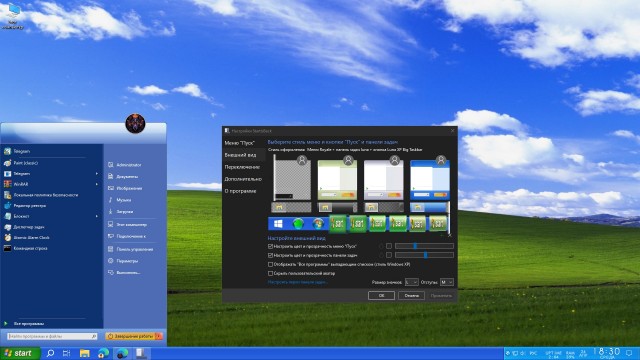The image size is (640, 360).
Task: Switch to Внешний вид section
Action: [240, 155]
